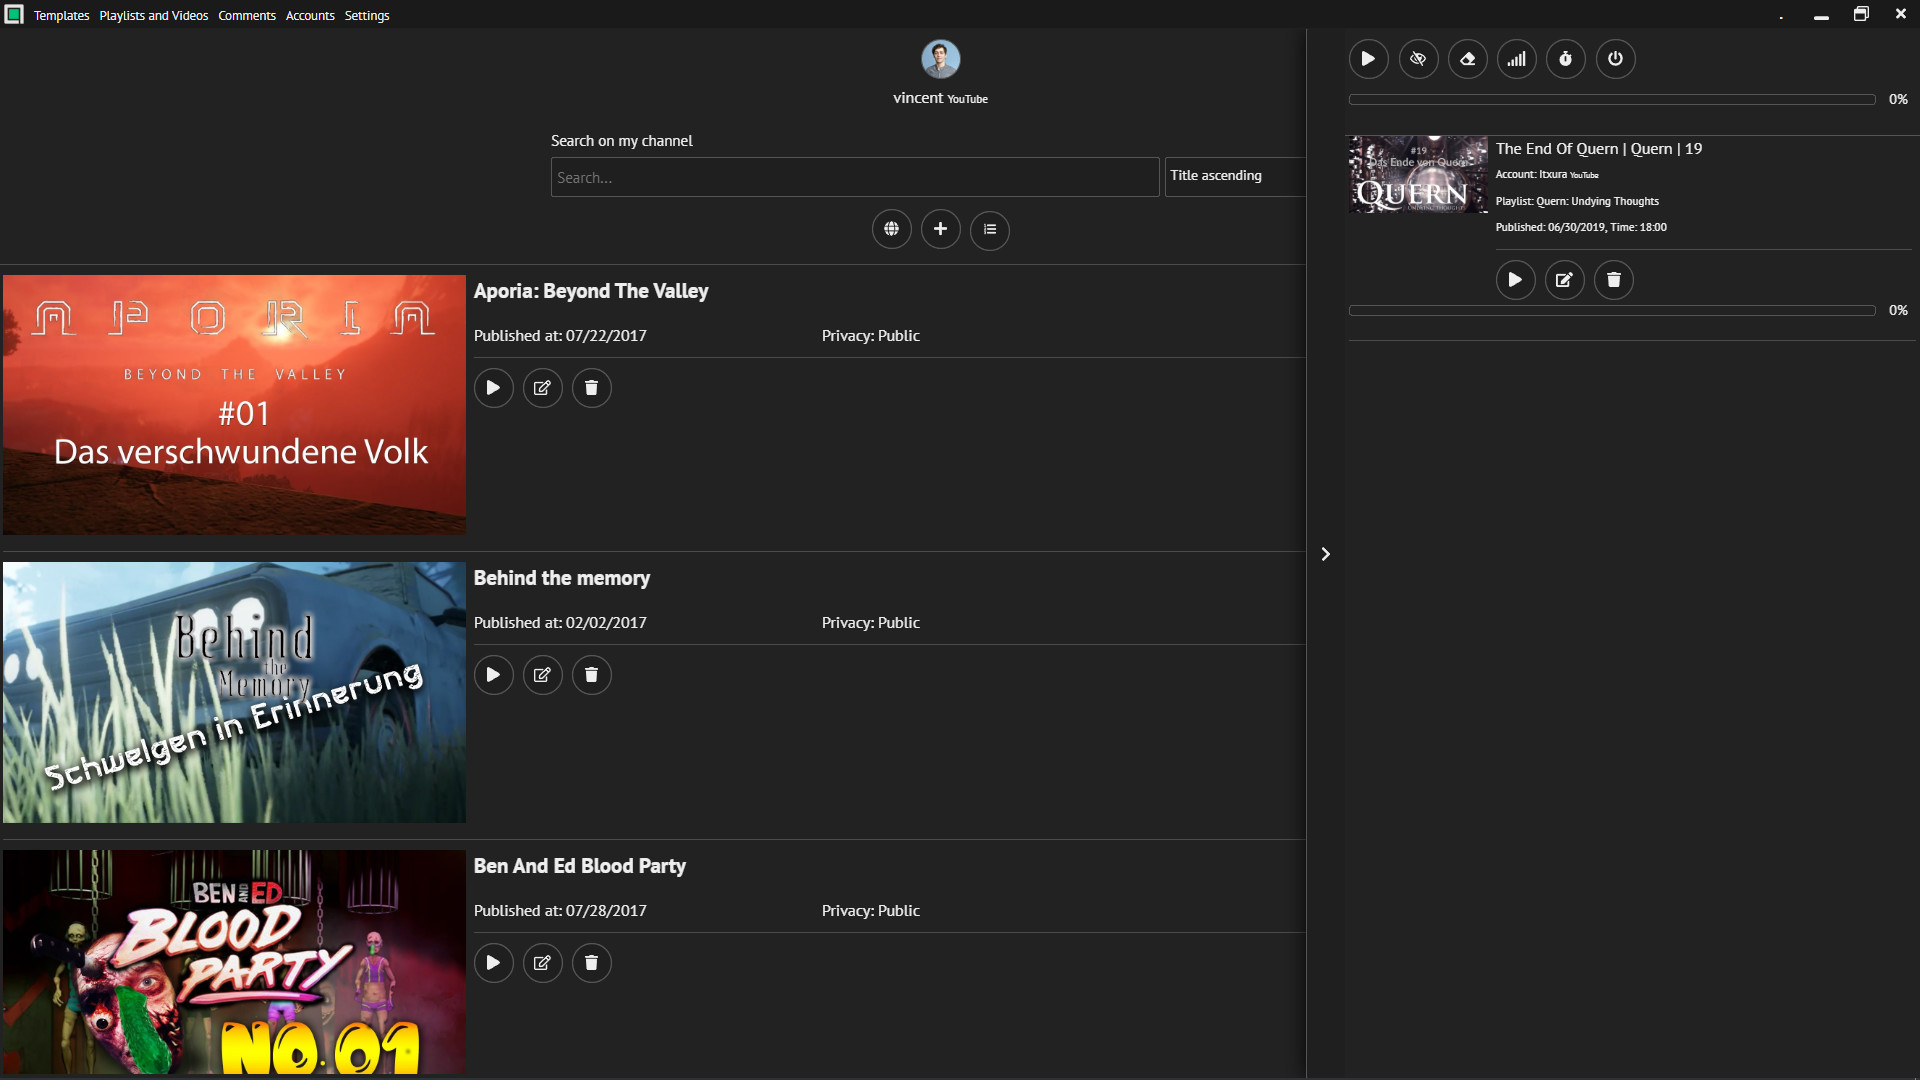Start all uploads with the play icon
The width and height of the screenshot is (1920, 1080).
pyautogui.click(x=1368, y=59)
